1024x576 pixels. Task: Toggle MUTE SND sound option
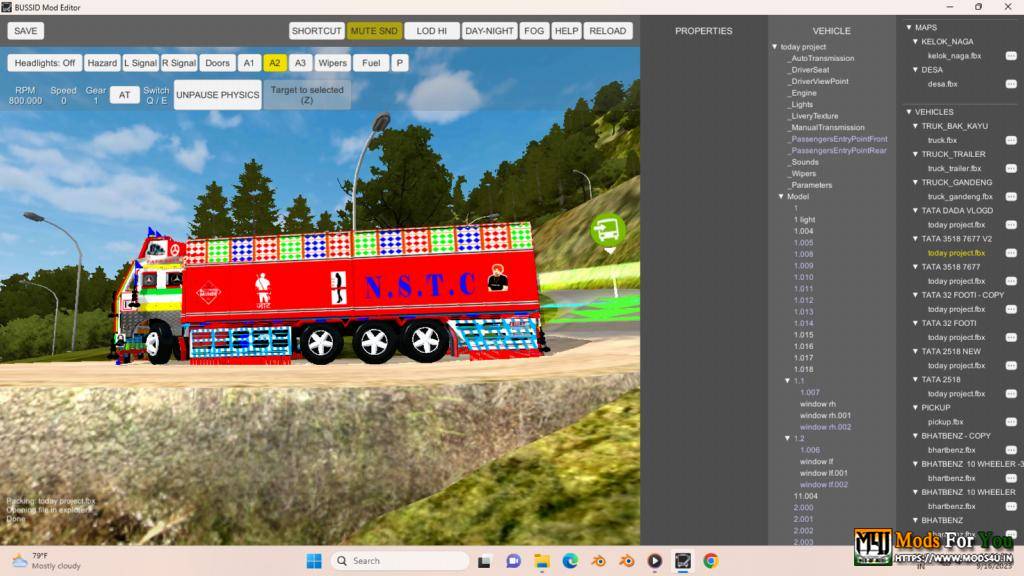[x=374, y=31]
